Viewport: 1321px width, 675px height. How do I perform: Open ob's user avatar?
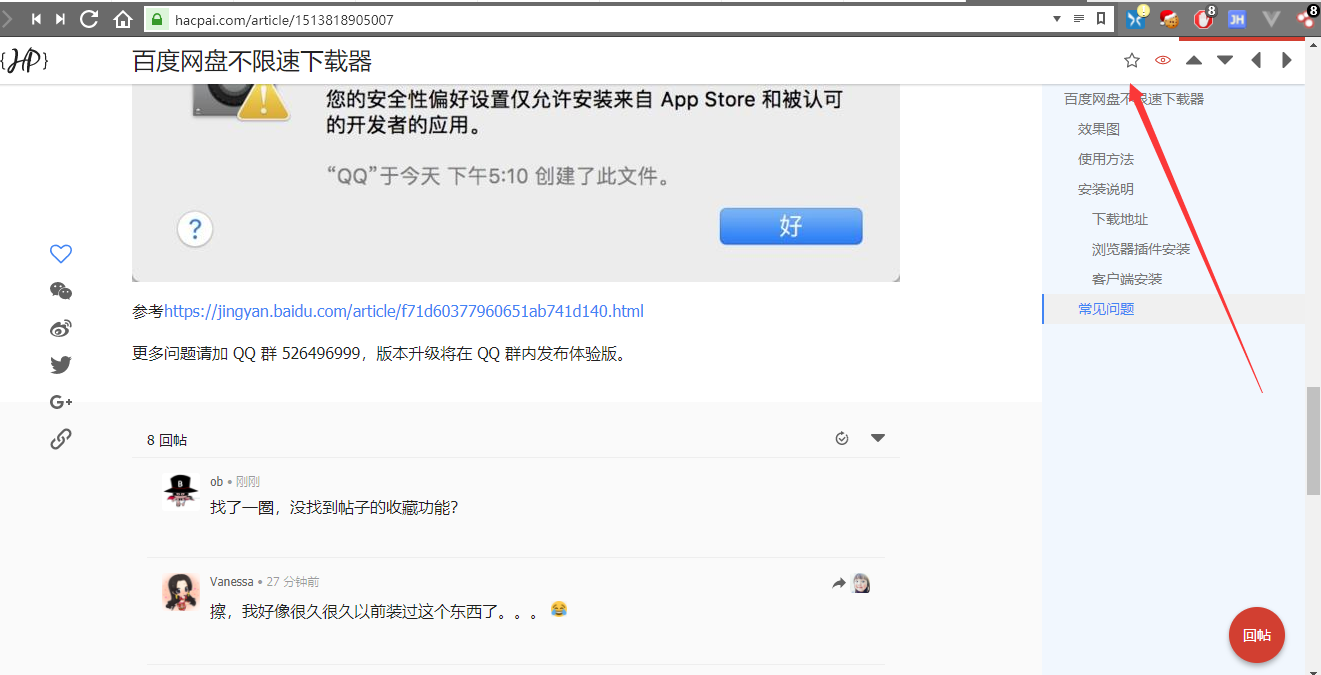[180, 492]
